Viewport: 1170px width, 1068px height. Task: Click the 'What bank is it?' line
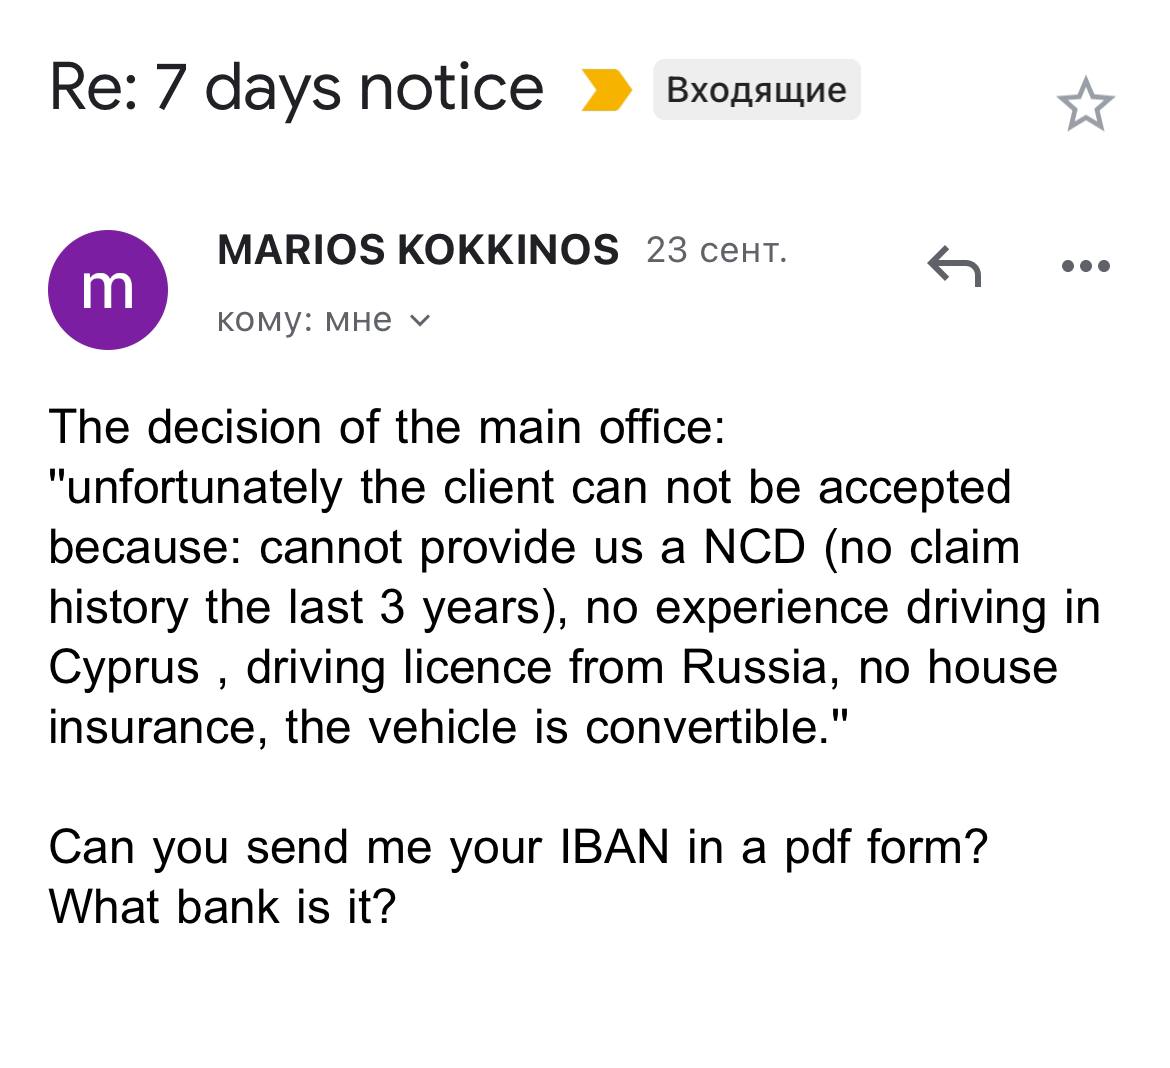tap(222, 907)
